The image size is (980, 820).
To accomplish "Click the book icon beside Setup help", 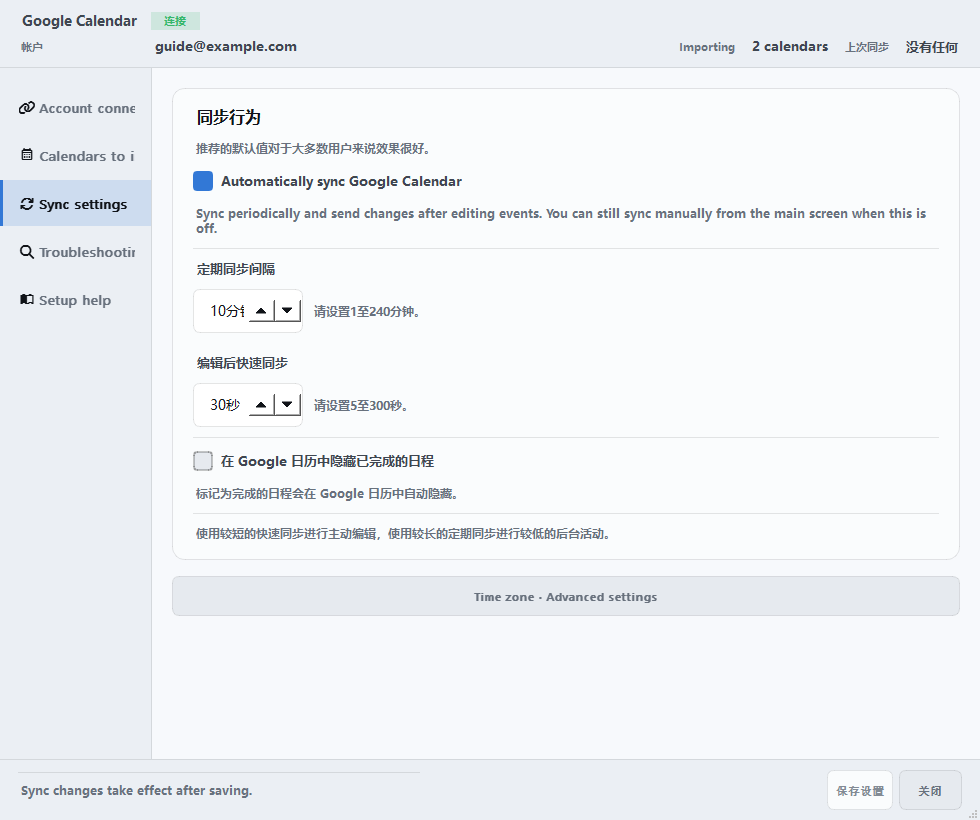I will (x=27, y=299).
